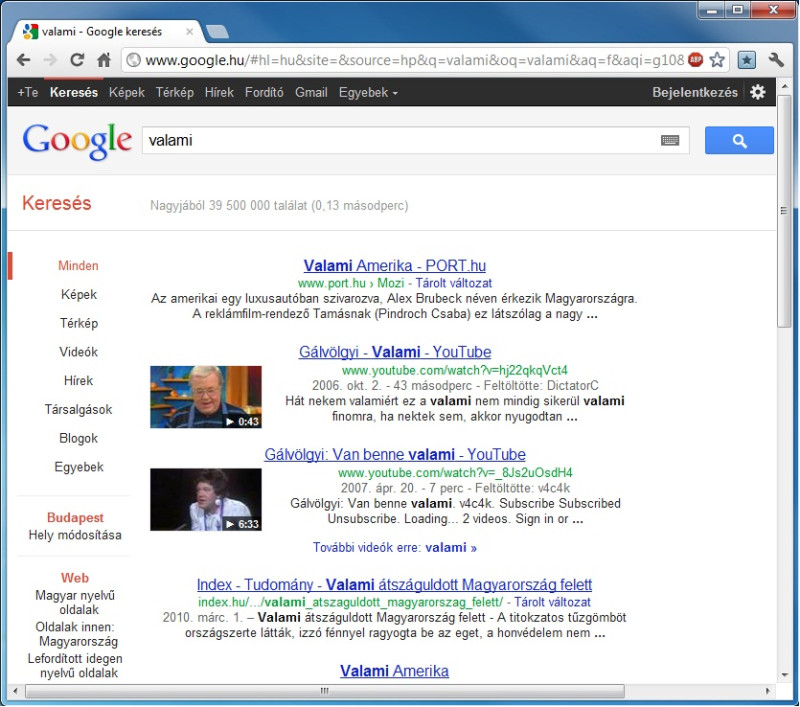Select the Minden filter in the sidebar

point(78,265)
